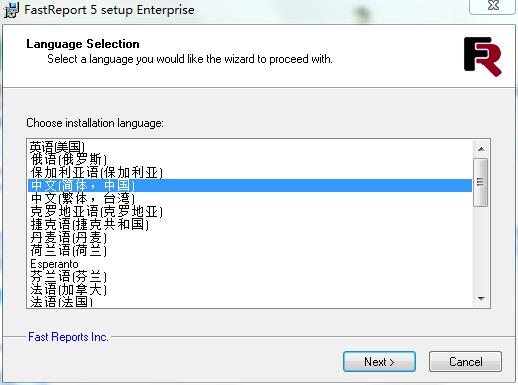Choose 保加利亚语(保加利亚) from list
The image size is (518, 385).
coord(250,173)
